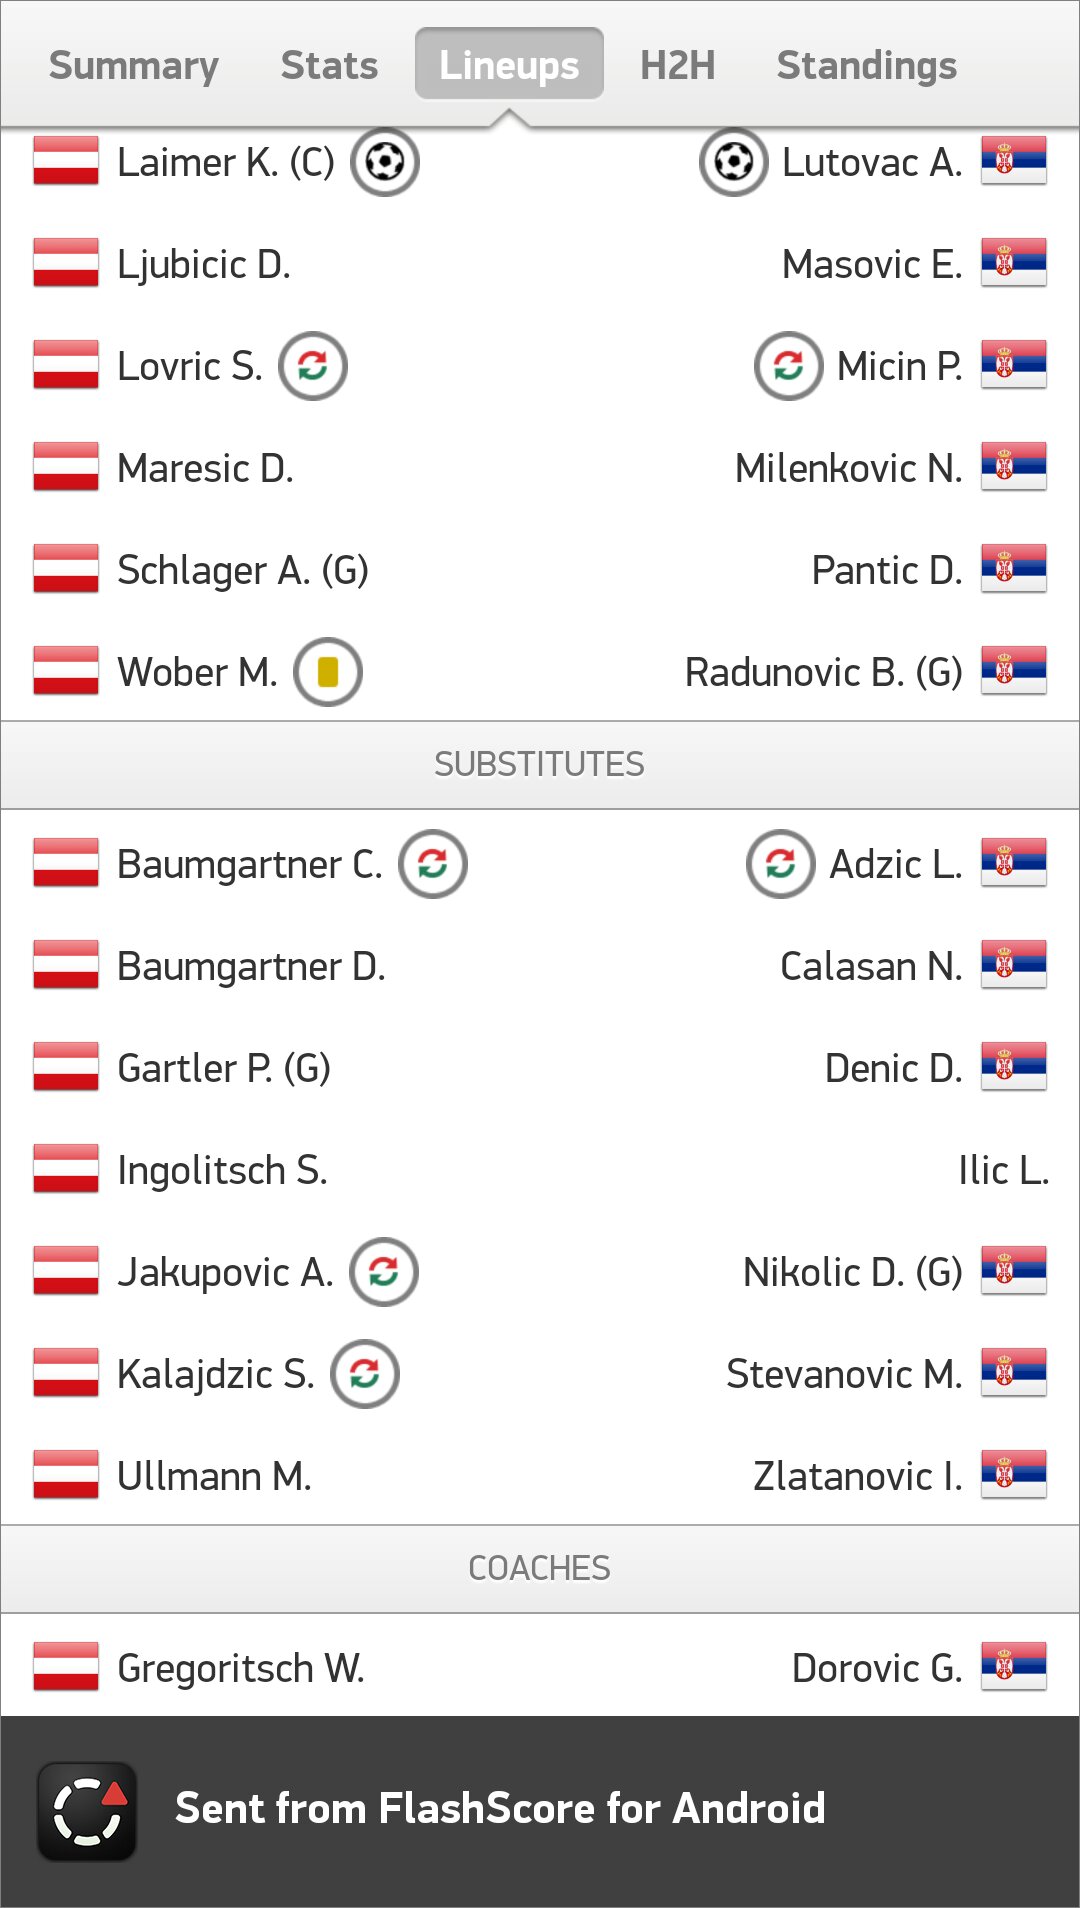Tap Sent from FlashScore for Android banner
This screenshot has width=1080, height=1908.
[x=540, y=1811]
